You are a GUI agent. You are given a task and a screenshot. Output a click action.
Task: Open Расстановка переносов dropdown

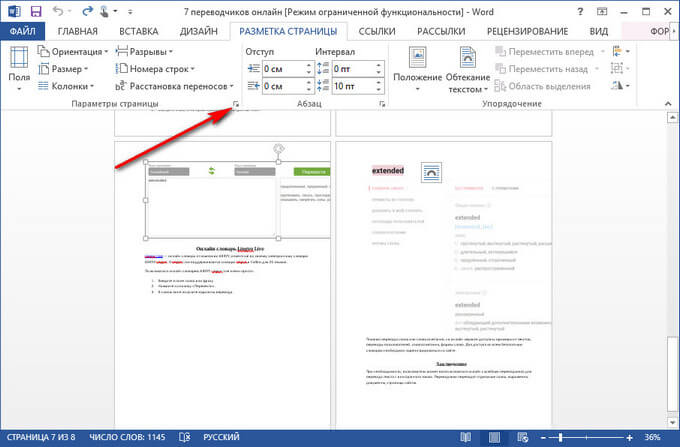click(176, 87)
